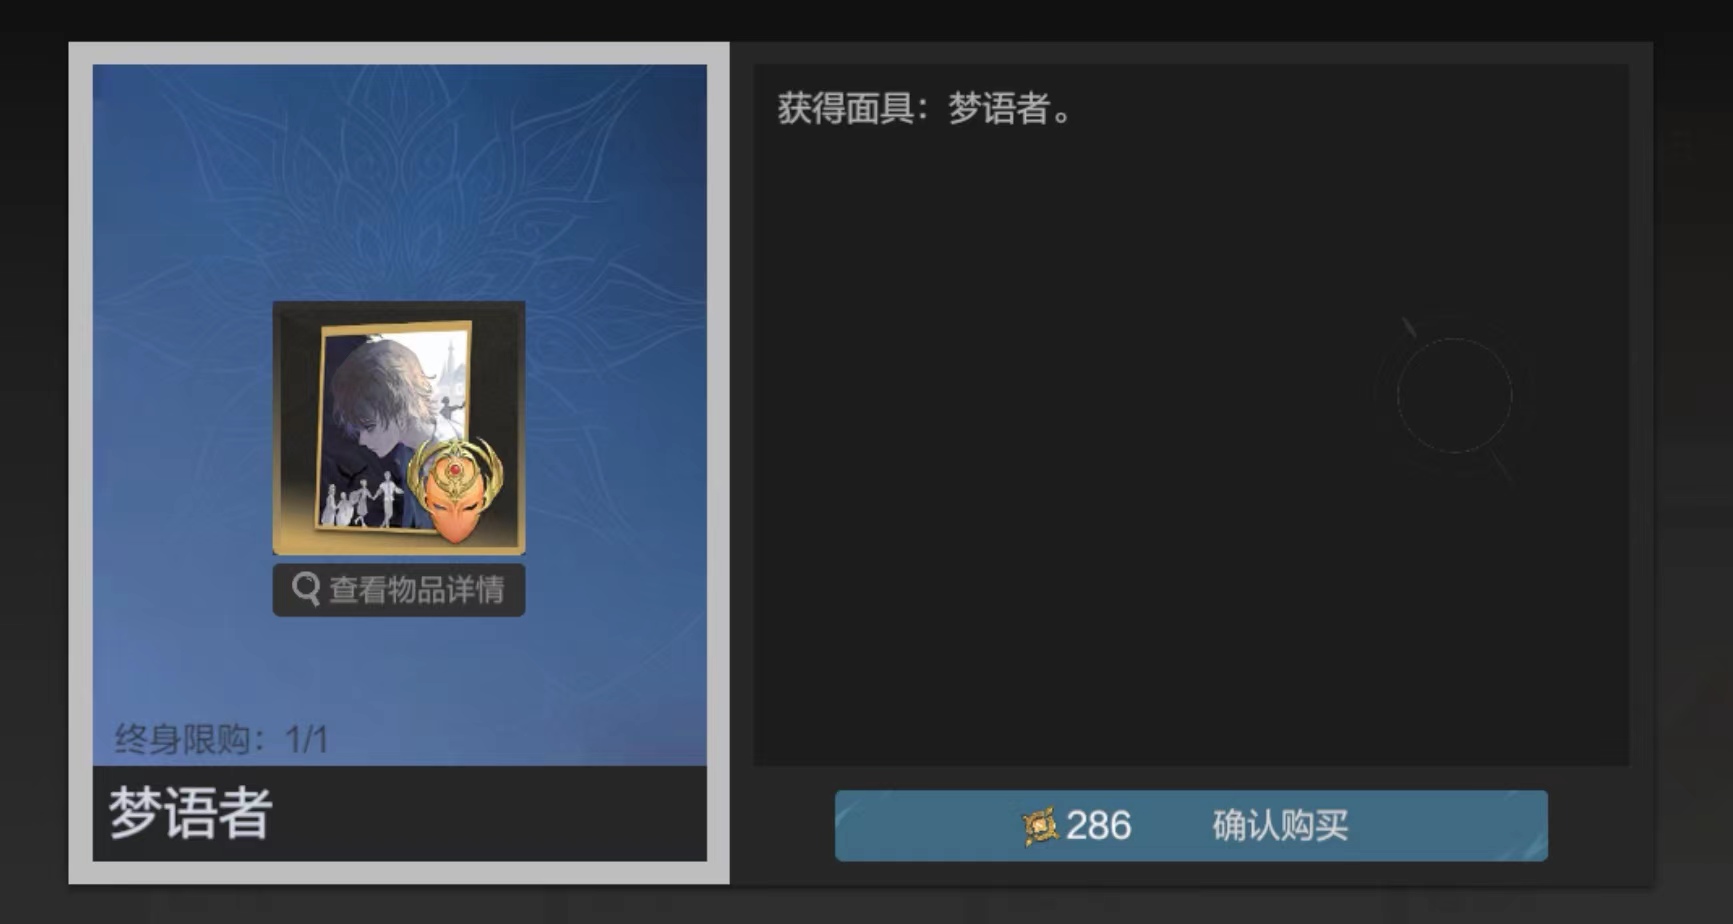The width and height of the screenshot is (1733, 924).
Task: Click the red gem atop the mask crest
Action: [455, 469]
